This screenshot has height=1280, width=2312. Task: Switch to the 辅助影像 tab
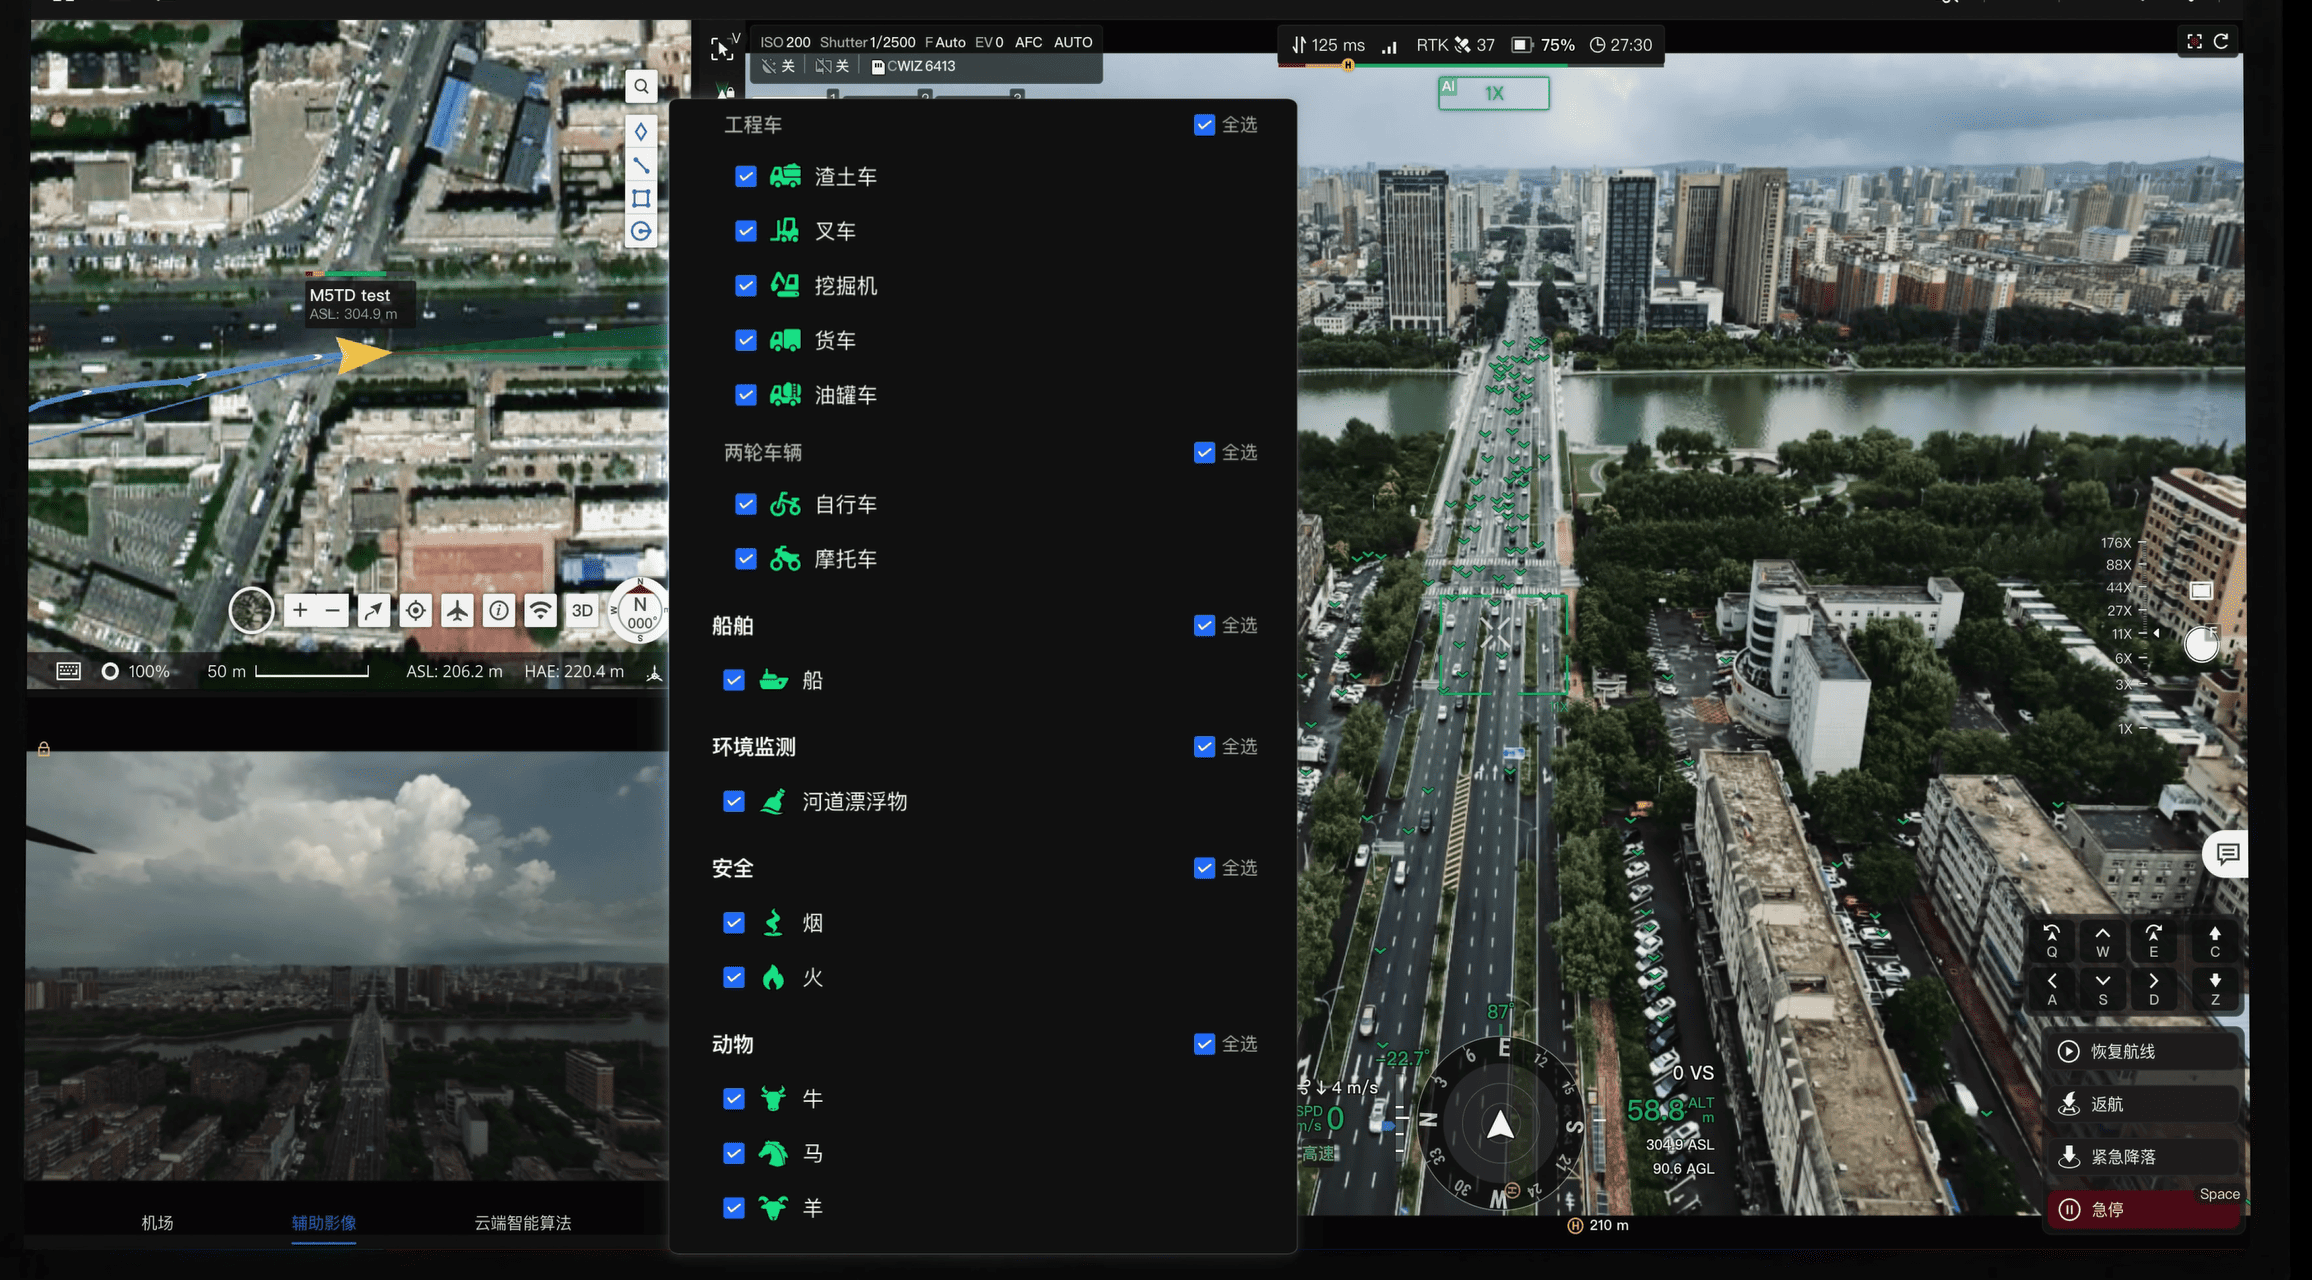324,1222
